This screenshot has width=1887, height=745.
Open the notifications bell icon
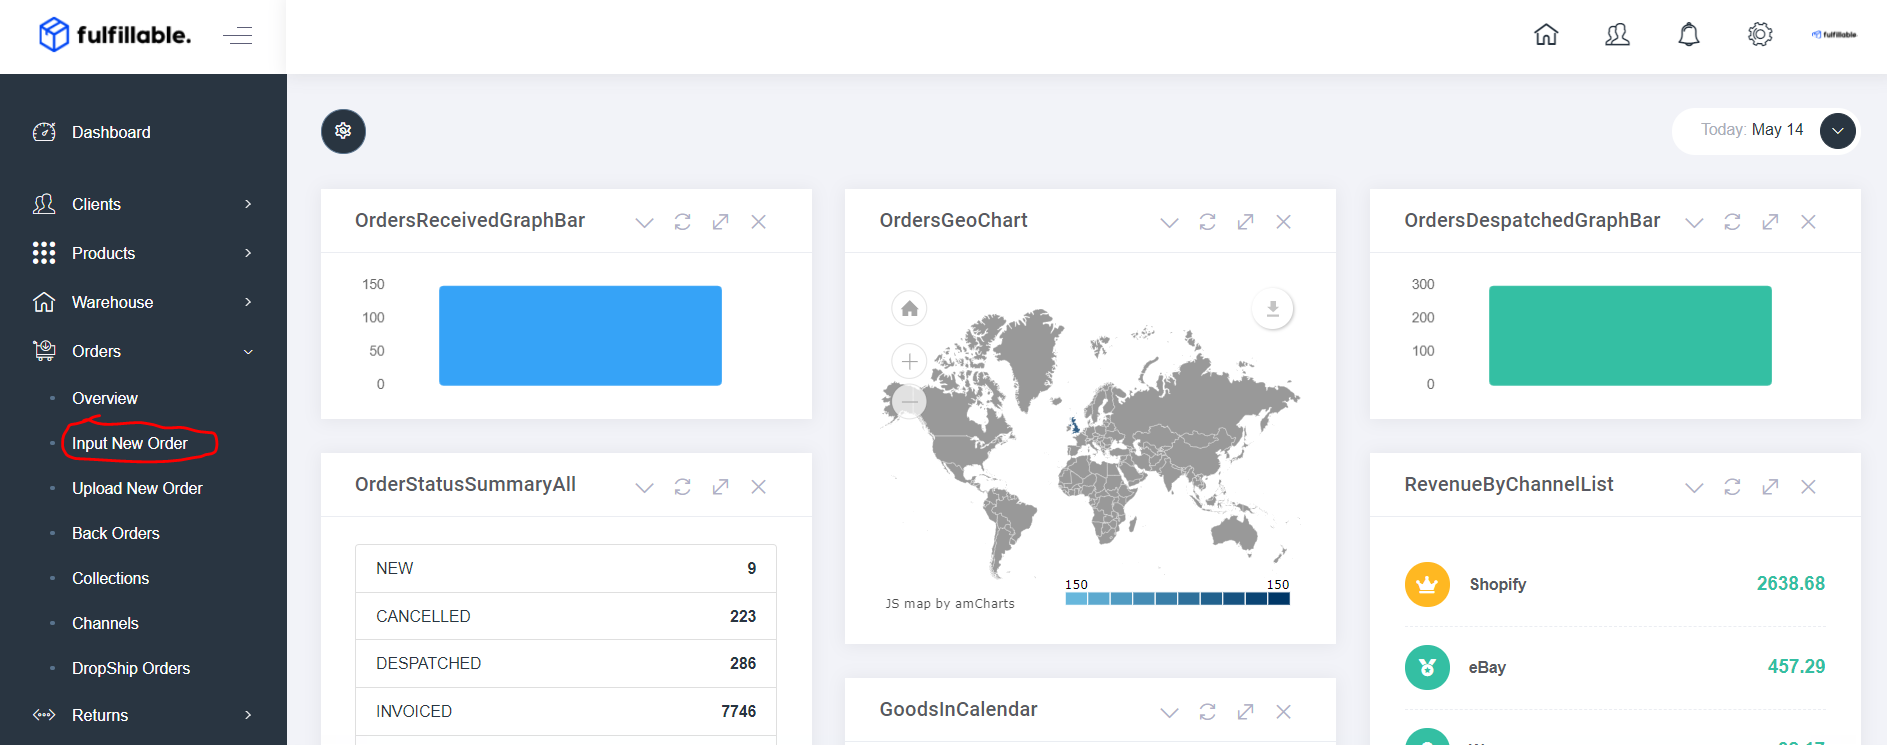(1689, 35)
